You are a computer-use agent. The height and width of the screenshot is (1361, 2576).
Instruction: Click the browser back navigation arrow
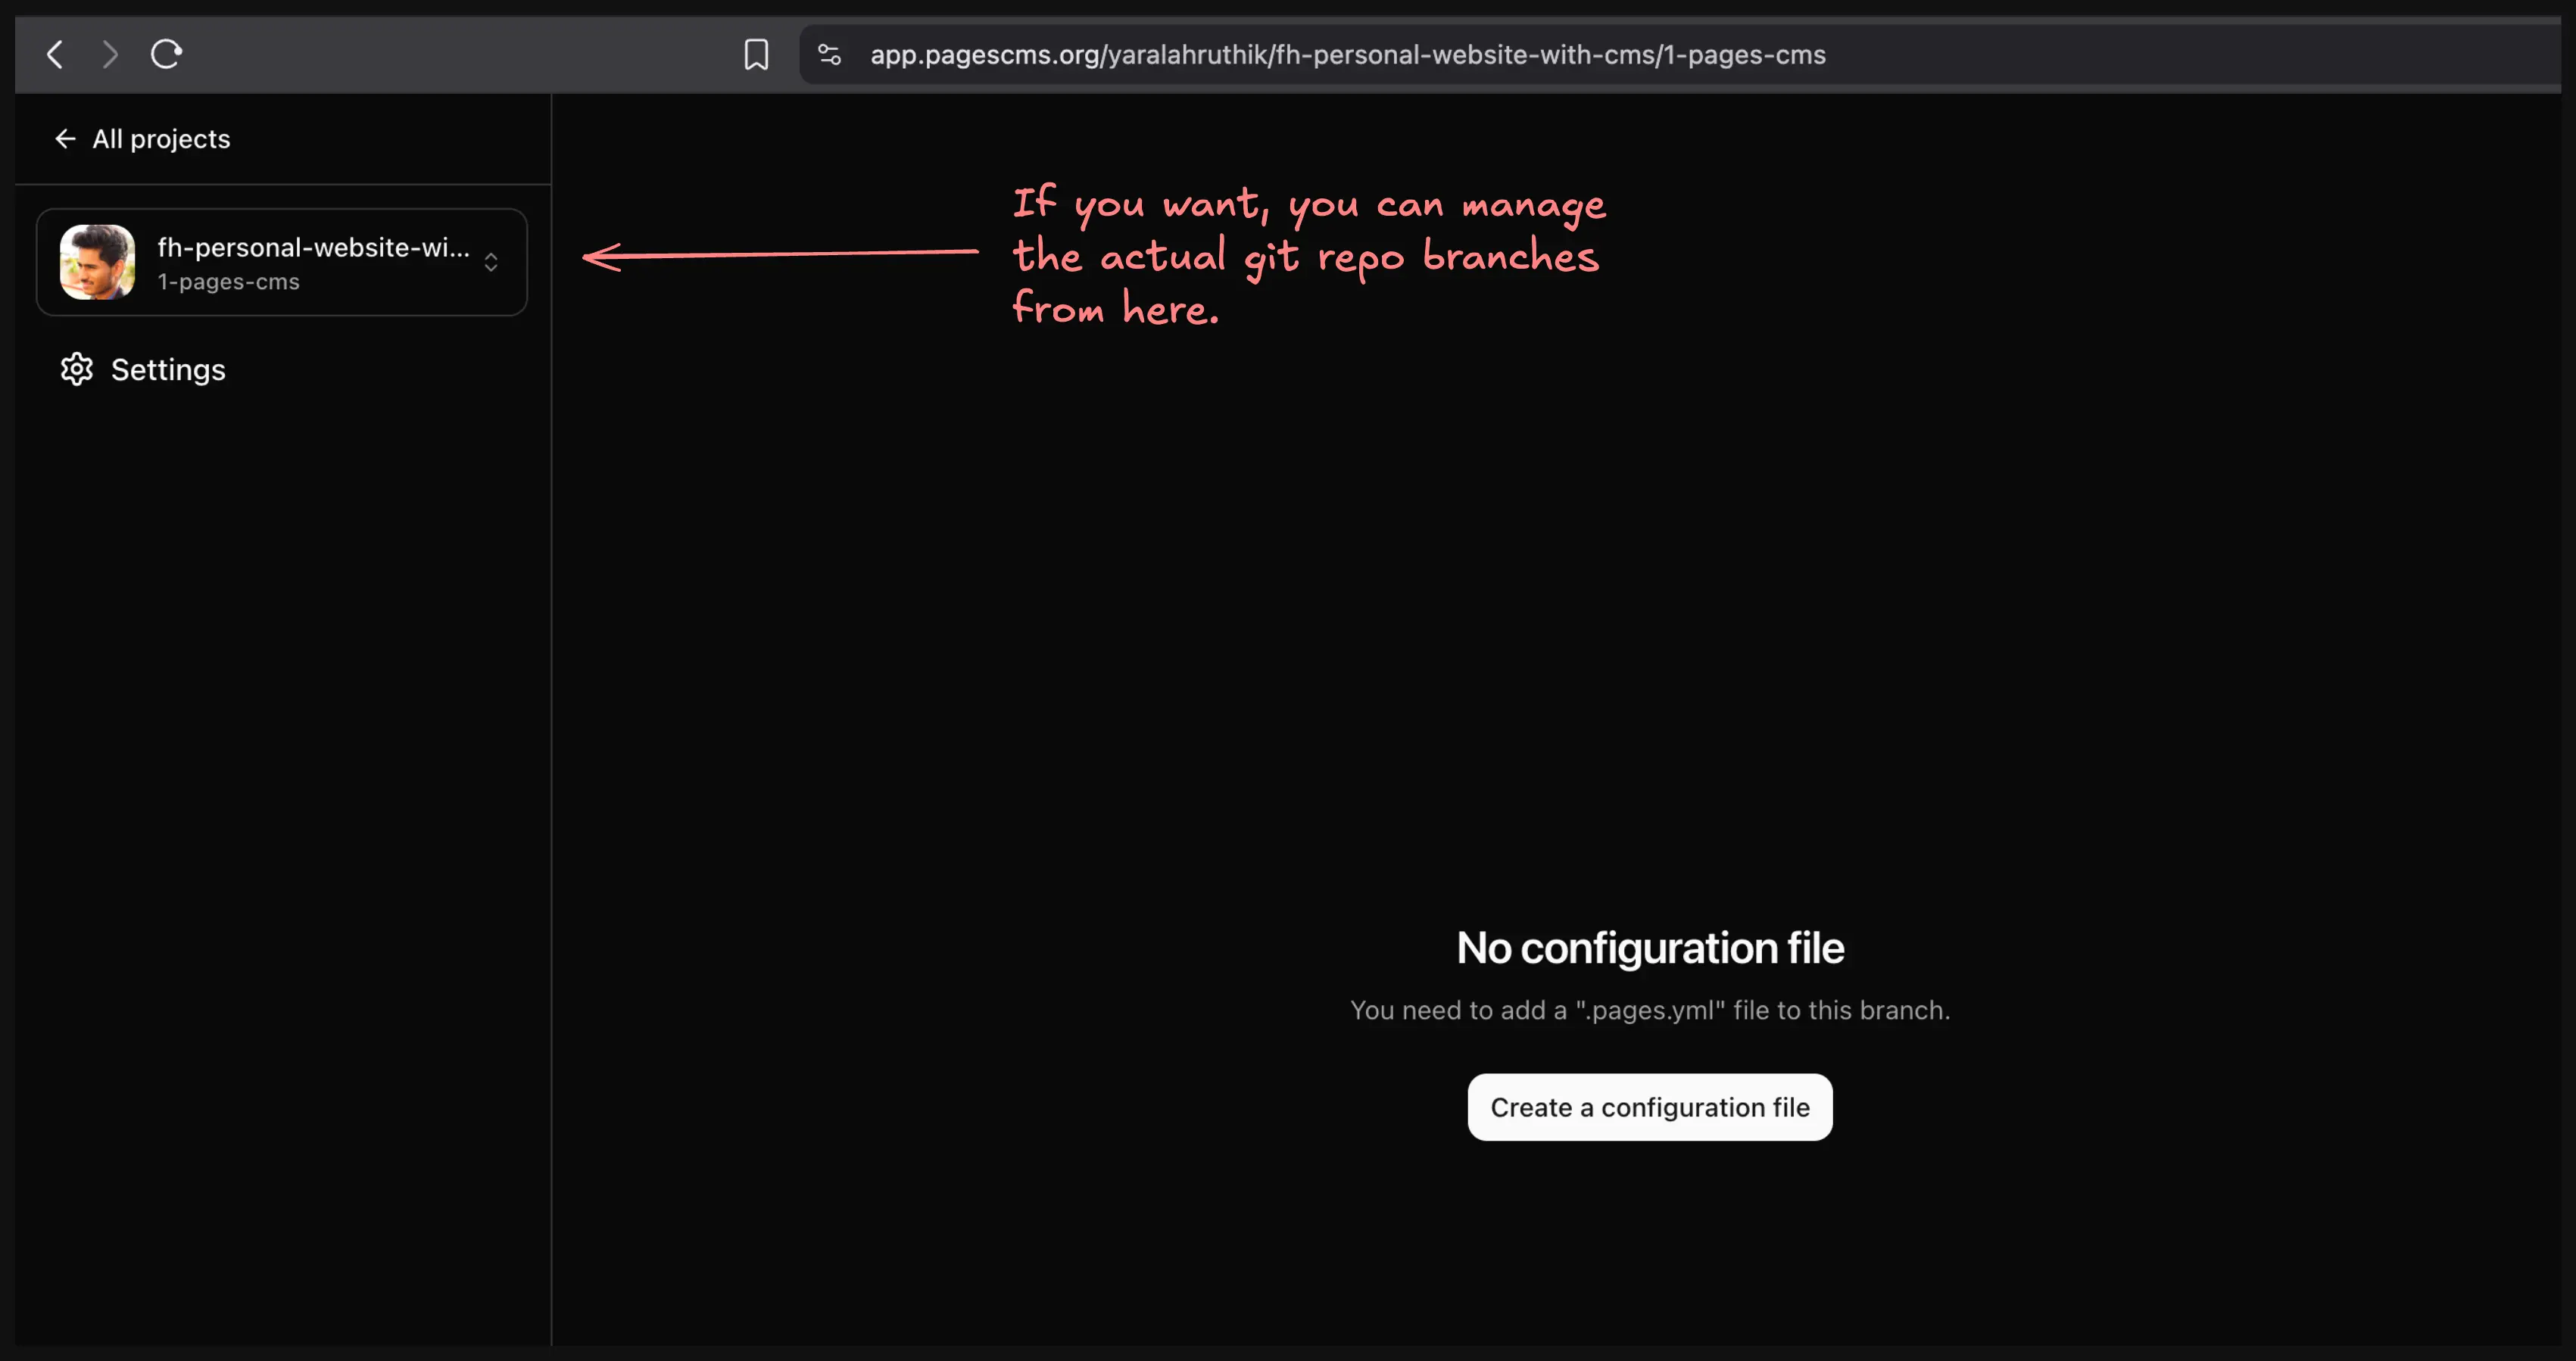tap(55, 54)
